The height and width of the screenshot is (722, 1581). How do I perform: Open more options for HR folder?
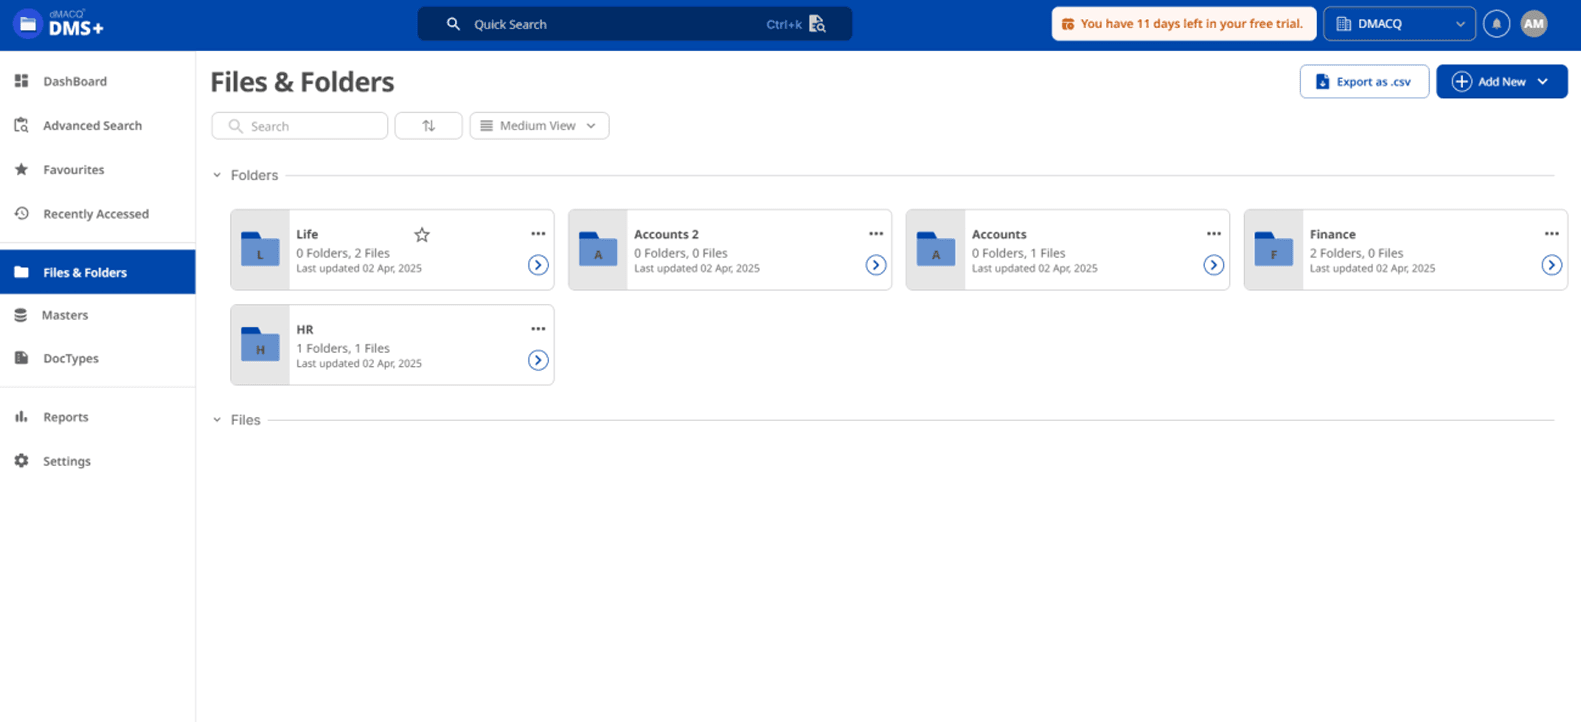click(538, 329)
